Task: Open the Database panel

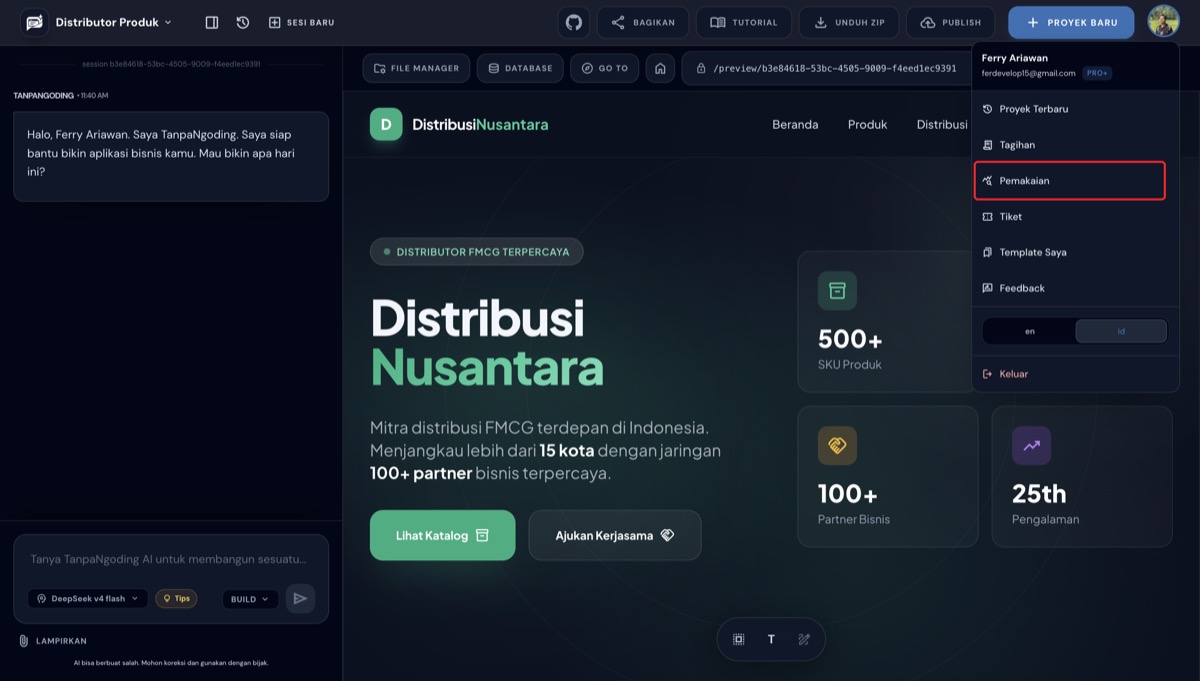Action: point(519,68)
